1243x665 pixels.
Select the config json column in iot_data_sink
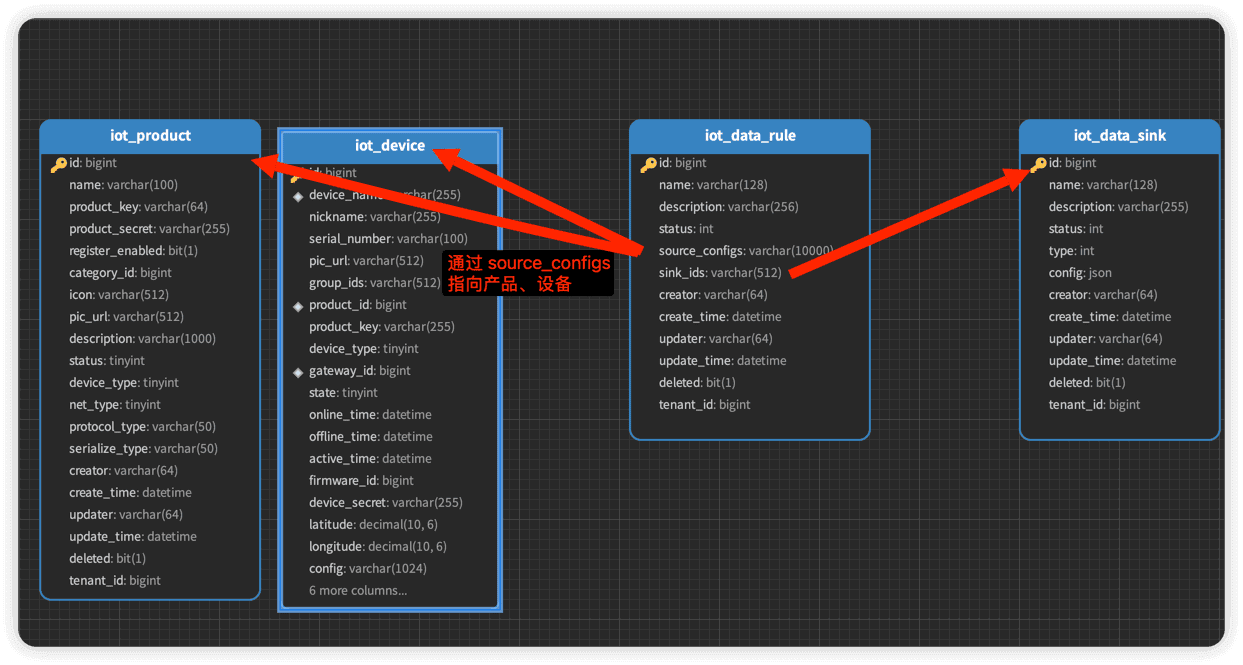coord(1080,273)
